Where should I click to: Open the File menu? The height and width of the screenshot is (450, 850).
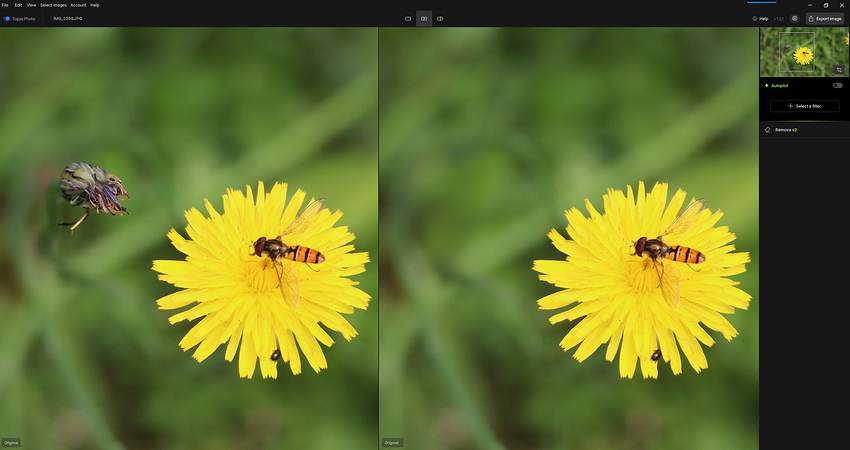[5, 5]
